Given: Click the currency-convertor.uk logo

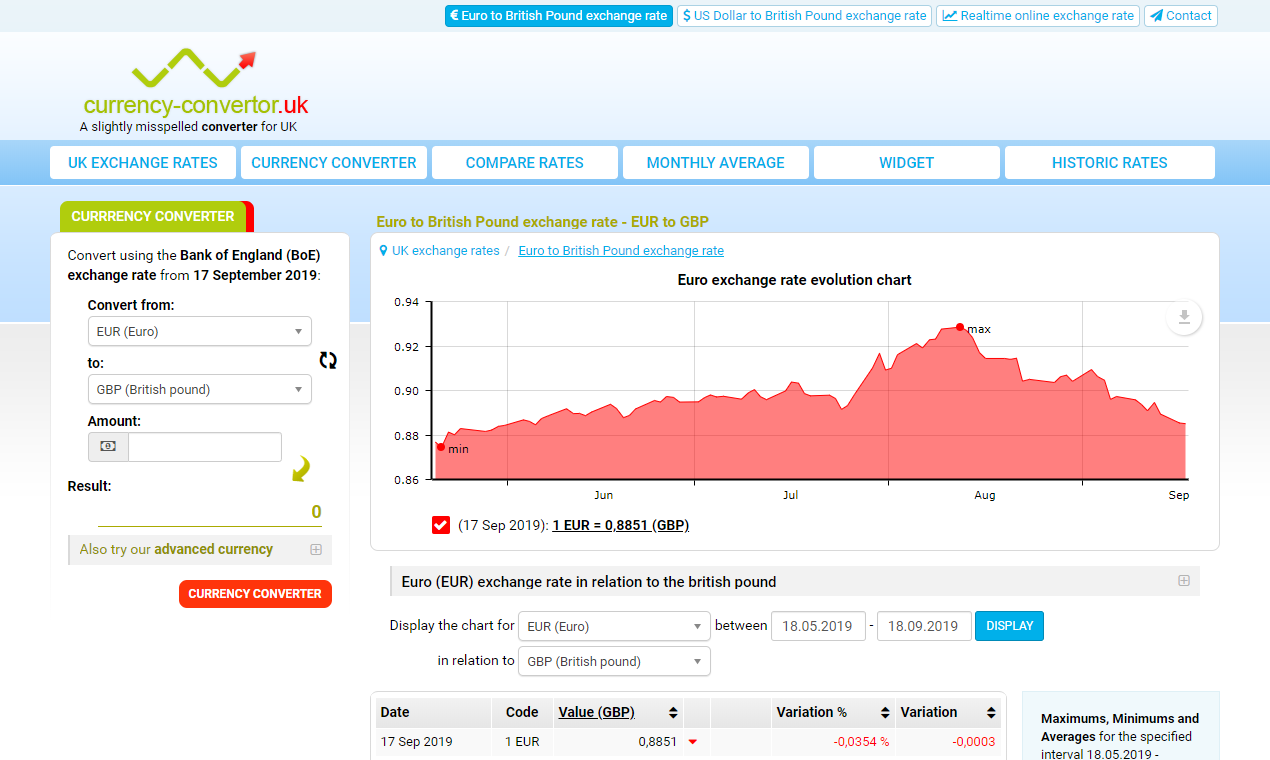Looking at the screenshot, I should [198, 85].
